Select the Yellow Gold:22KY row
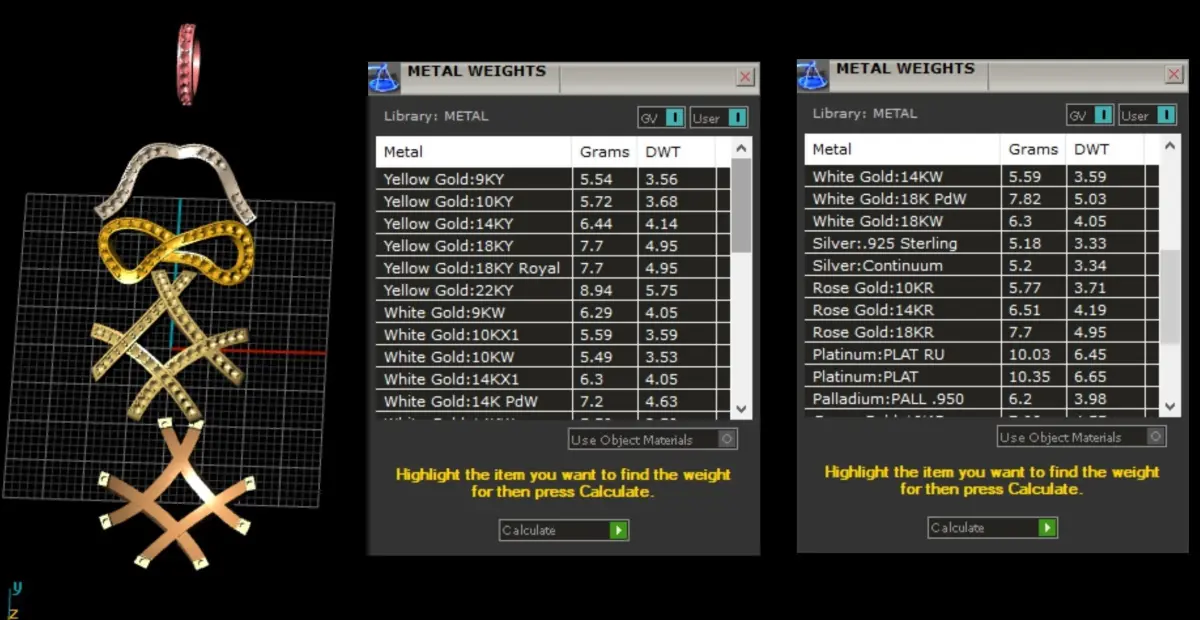1200x620 pixels. (x=553, y=290)
